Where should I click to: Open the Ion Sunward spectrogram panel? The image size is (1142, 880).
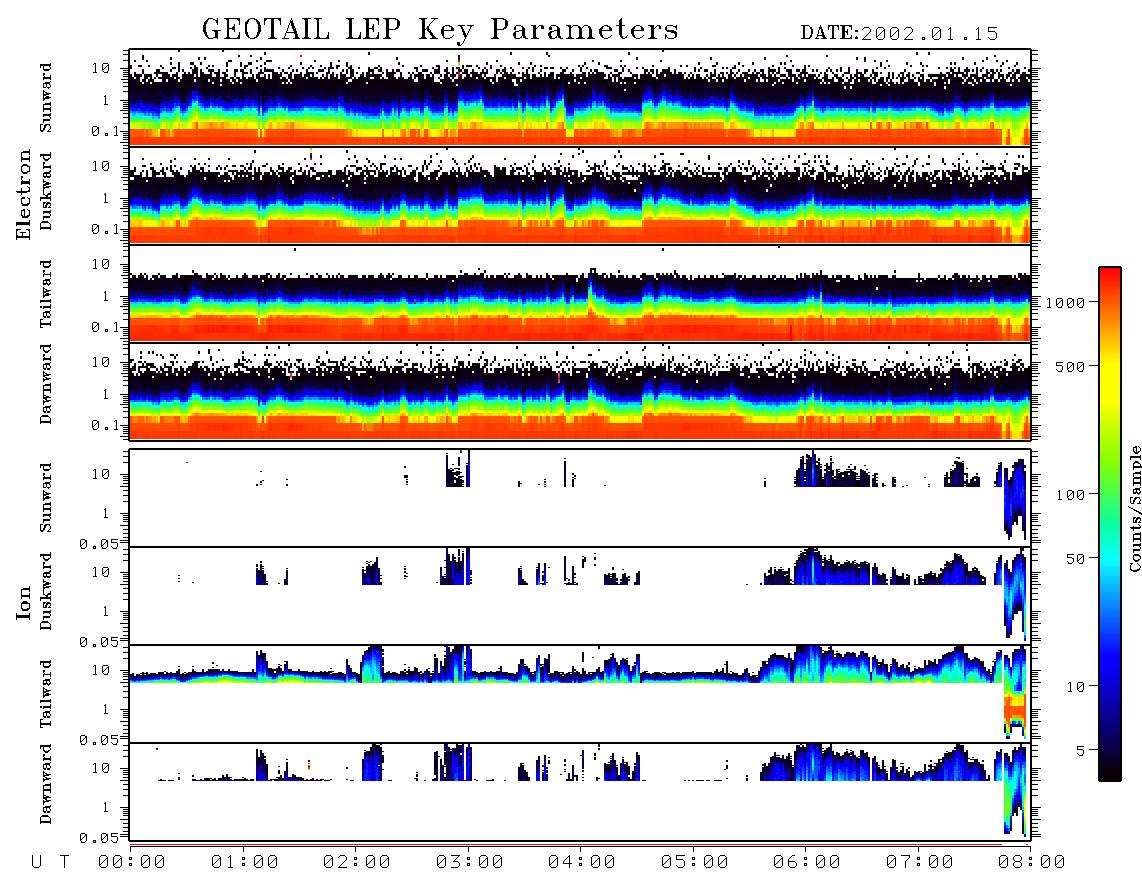pos(580,498)
